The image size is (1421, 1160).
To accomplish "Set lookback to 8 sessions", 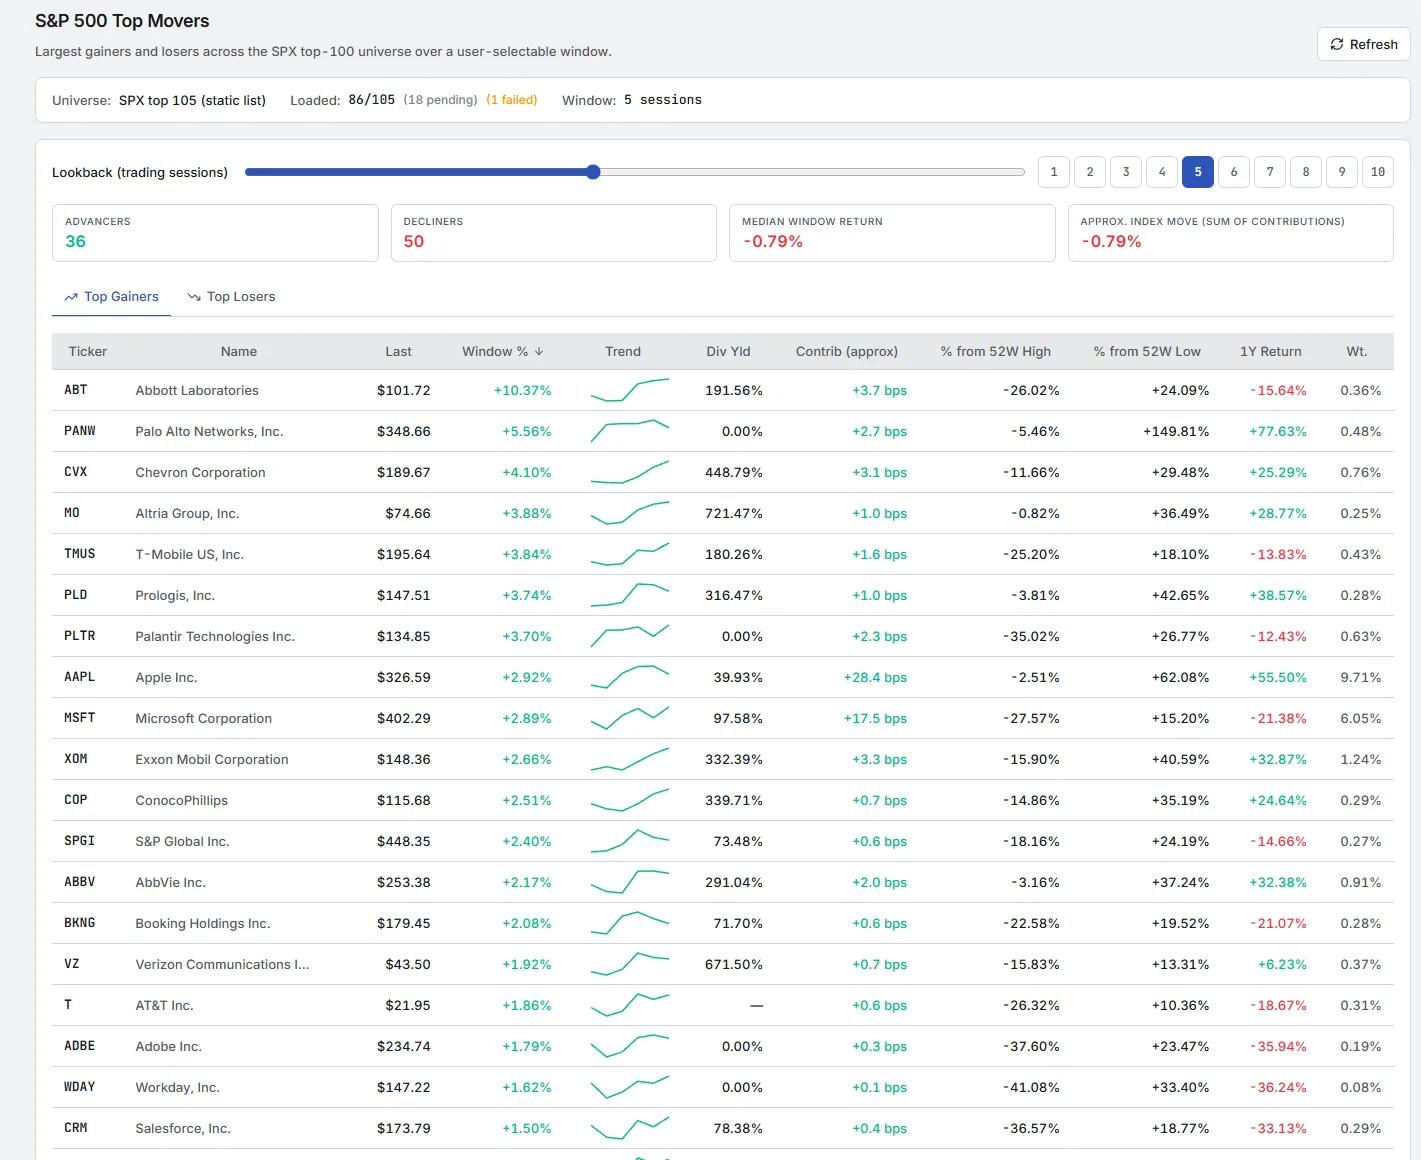I will pos(1306,172).
